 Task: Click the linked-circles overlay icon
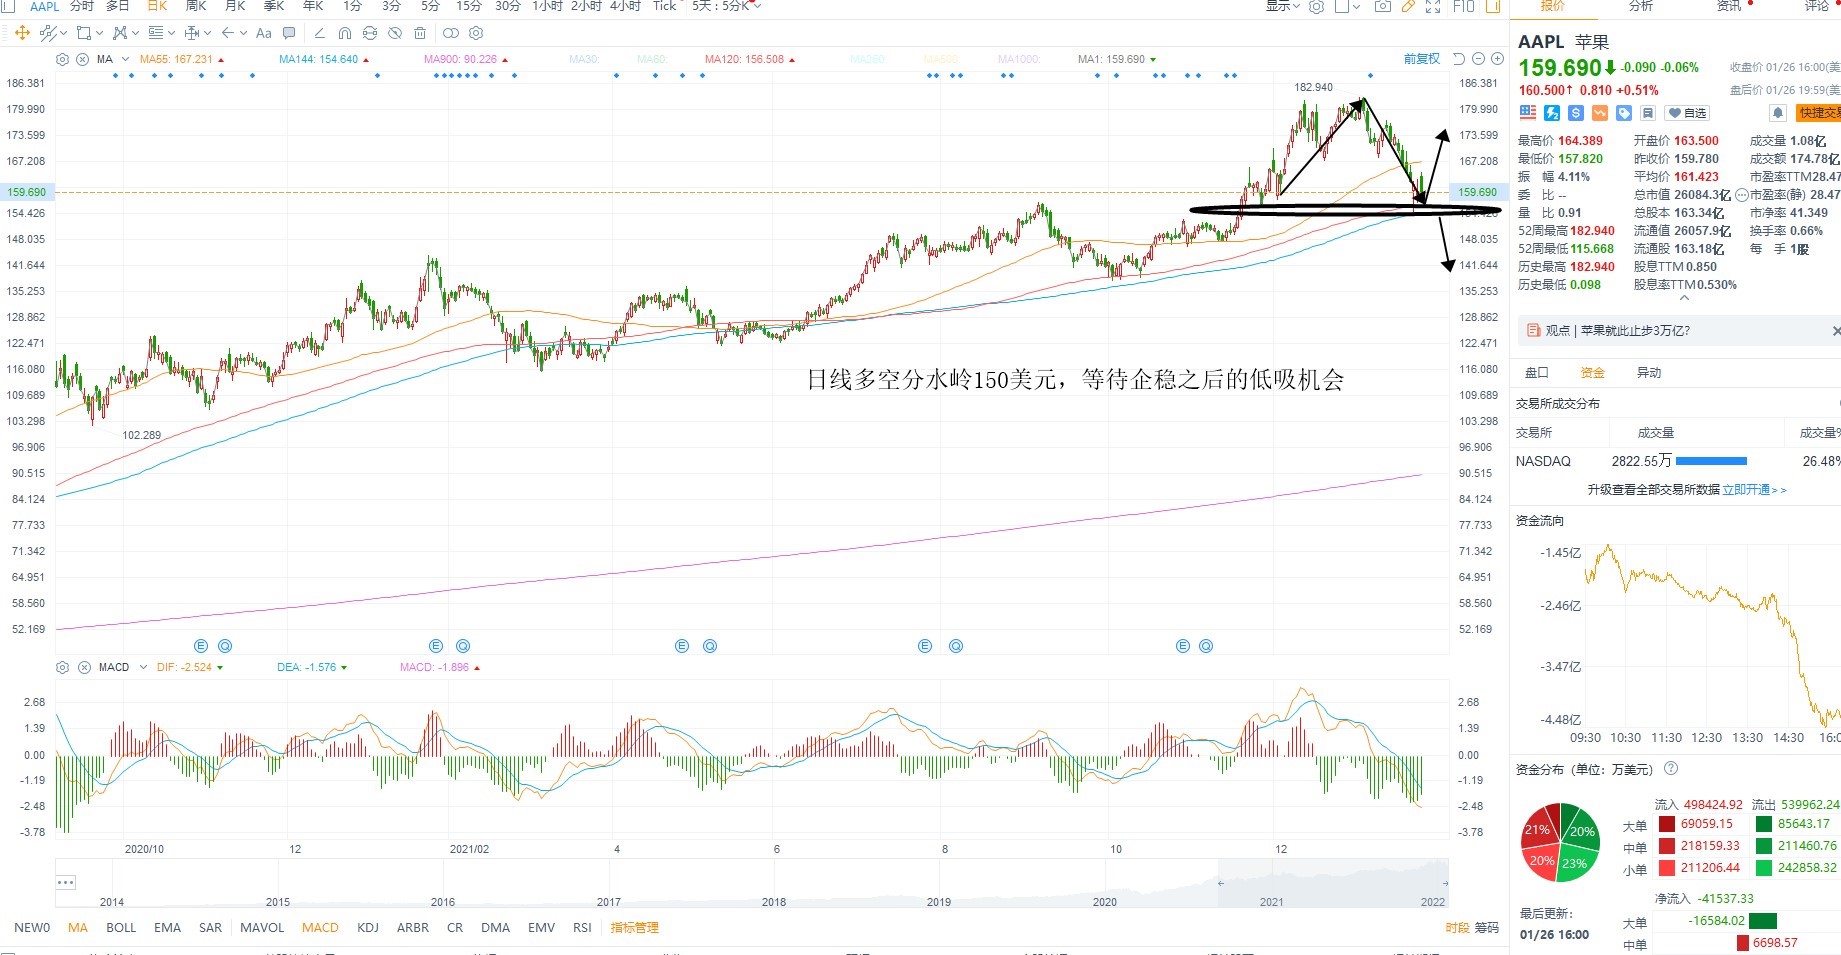451,33
